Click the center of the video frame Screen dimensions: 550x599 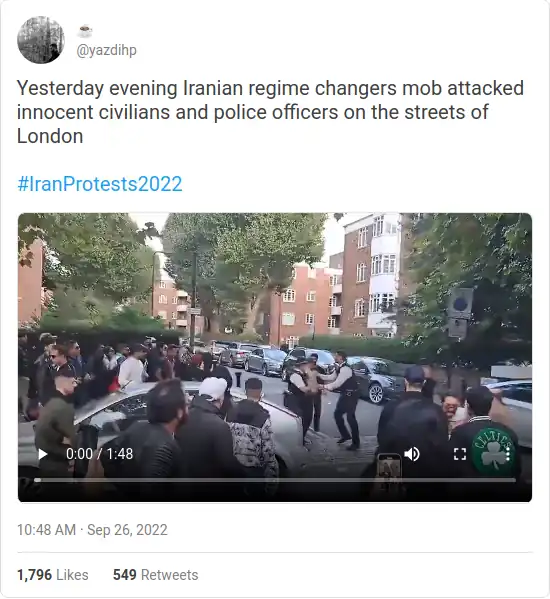275,357
